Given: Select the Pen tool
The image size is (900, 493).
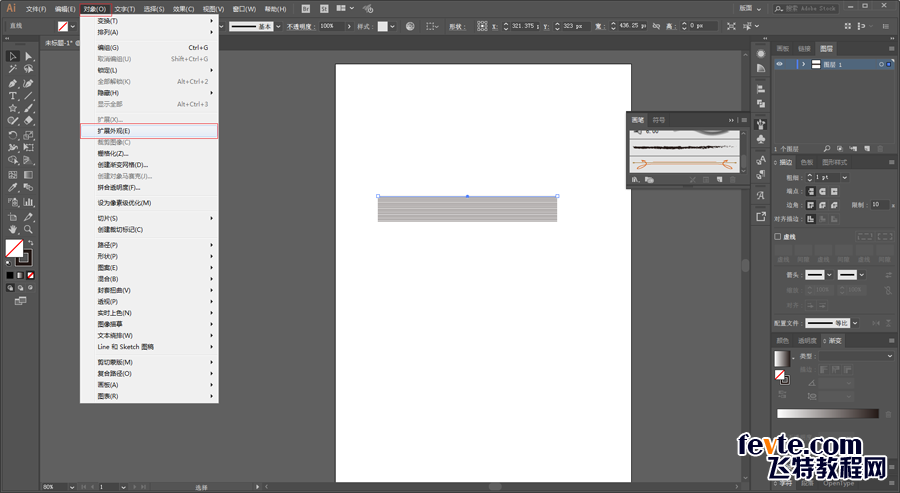Looking at the screenshot, I should tap(13, 83).
